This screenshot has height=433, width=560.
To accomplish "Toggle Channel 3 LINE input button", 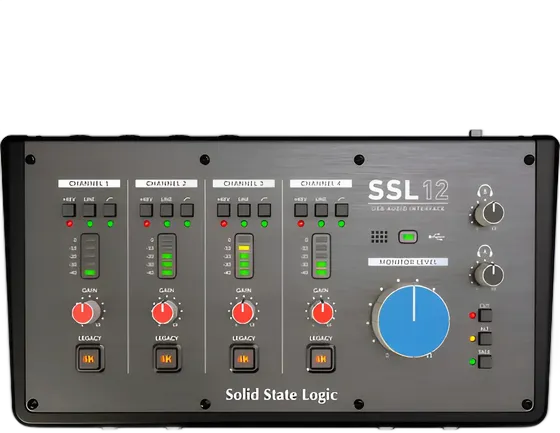I will pyautogui.click(x=244, y=210).
